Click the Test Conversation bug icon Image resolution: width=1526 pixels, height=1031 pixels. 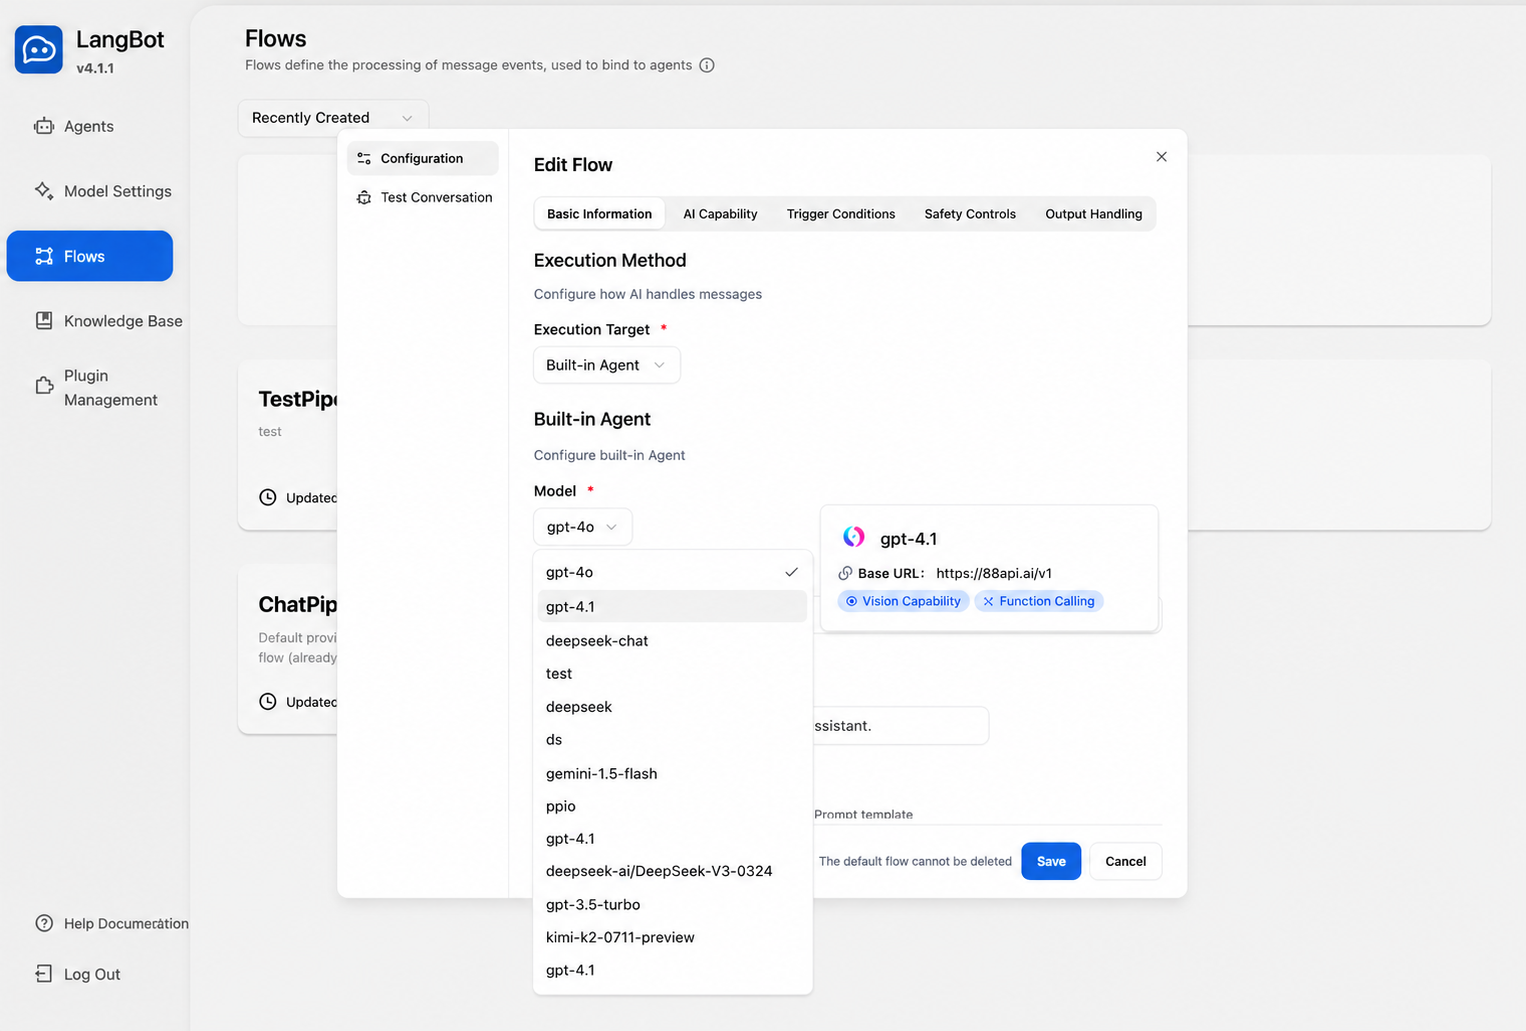click(x=364, y=197)
